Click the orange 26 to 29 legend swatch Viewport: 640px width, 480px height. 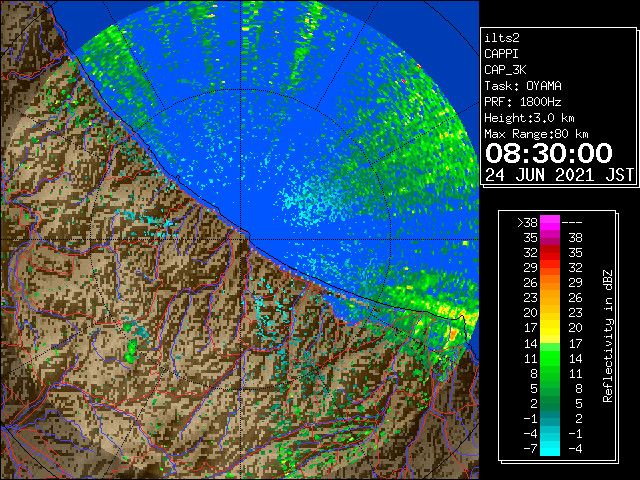pyautogui.click(x=550, y=283)
